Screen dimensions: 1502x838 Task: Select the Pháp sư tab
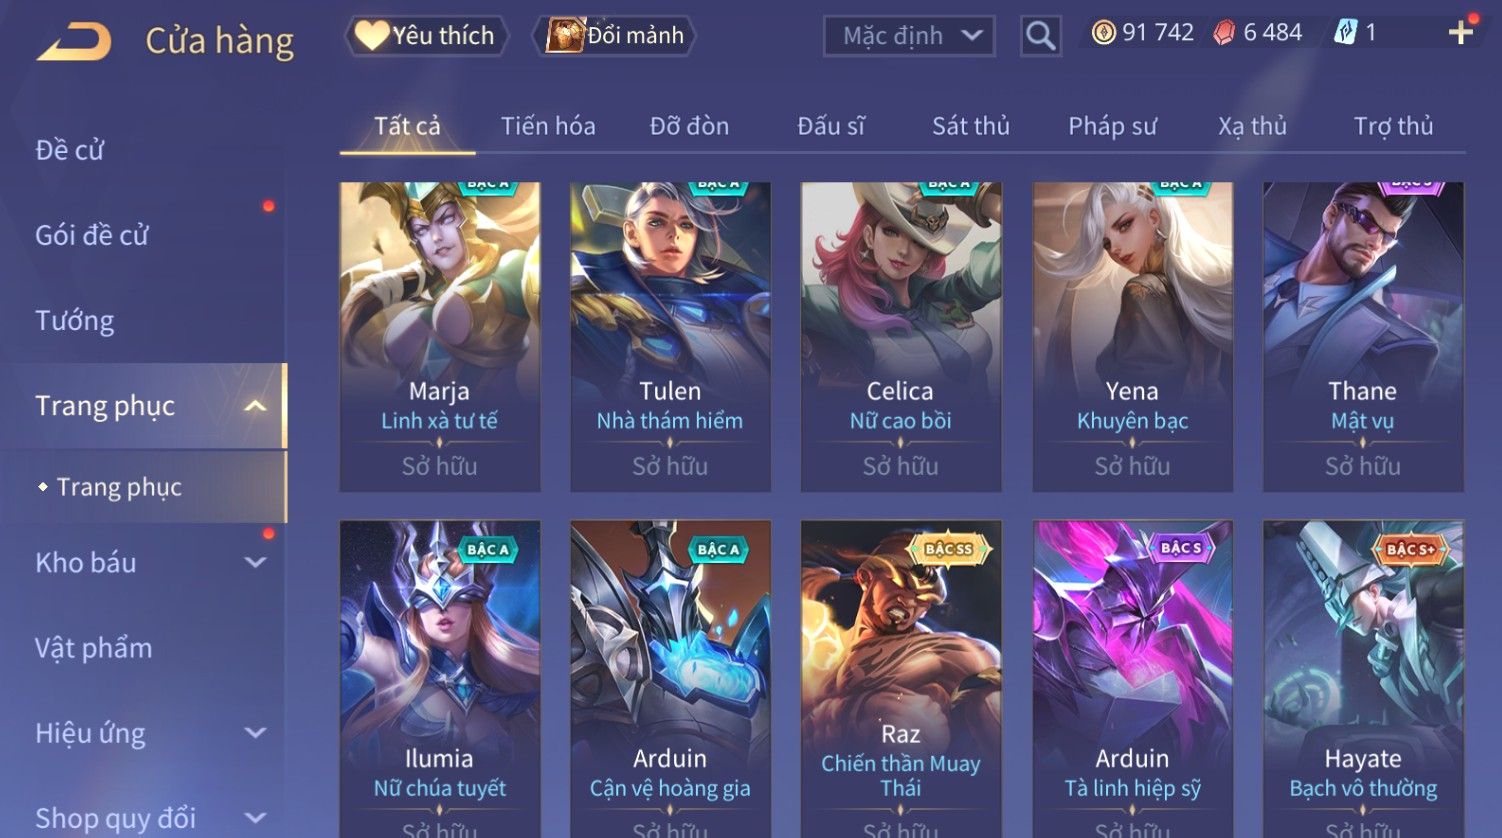pos(1112,126)
